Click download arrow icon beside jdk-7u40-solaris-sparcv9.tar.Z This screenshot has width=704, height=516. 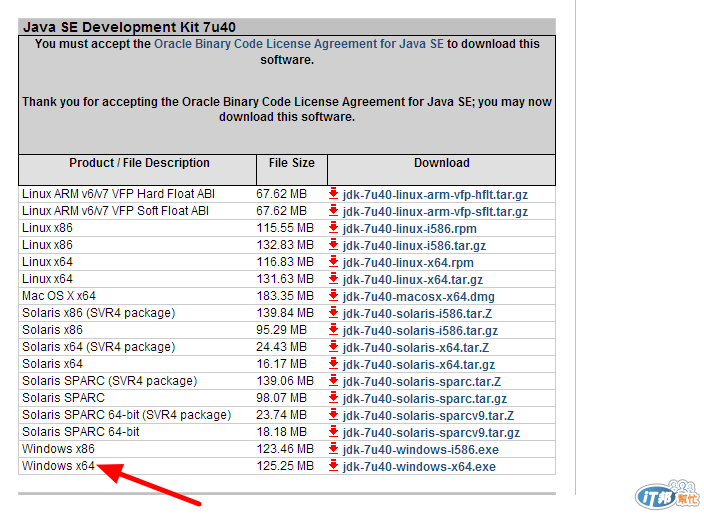point(333,415)
